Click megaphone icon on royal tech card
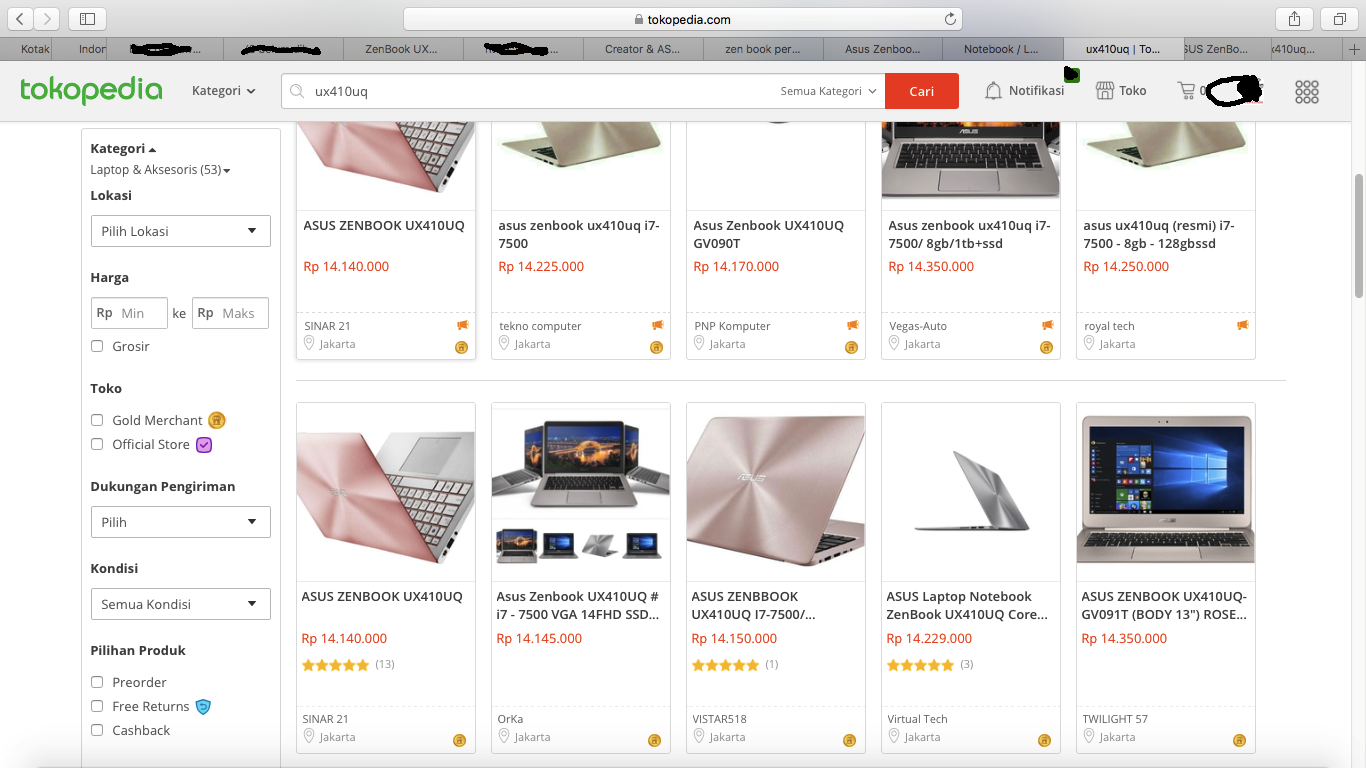 (x=1242, y=325)
